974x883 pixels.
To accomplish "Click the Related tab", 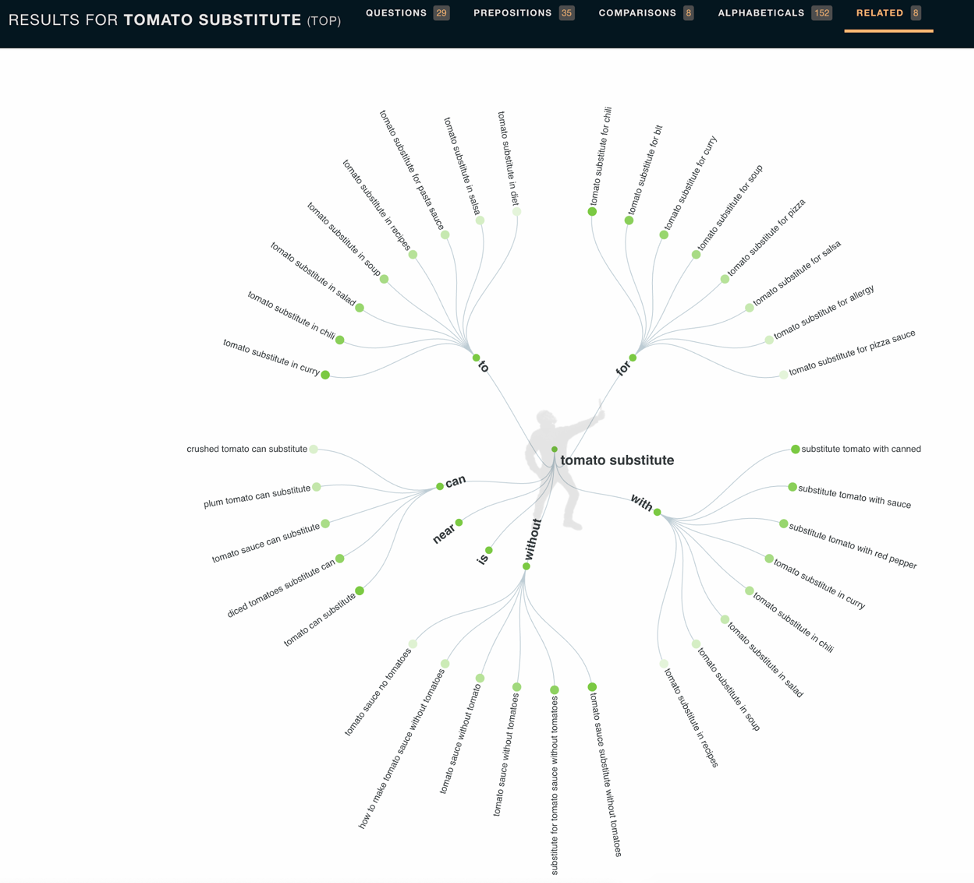I will 888,14.
